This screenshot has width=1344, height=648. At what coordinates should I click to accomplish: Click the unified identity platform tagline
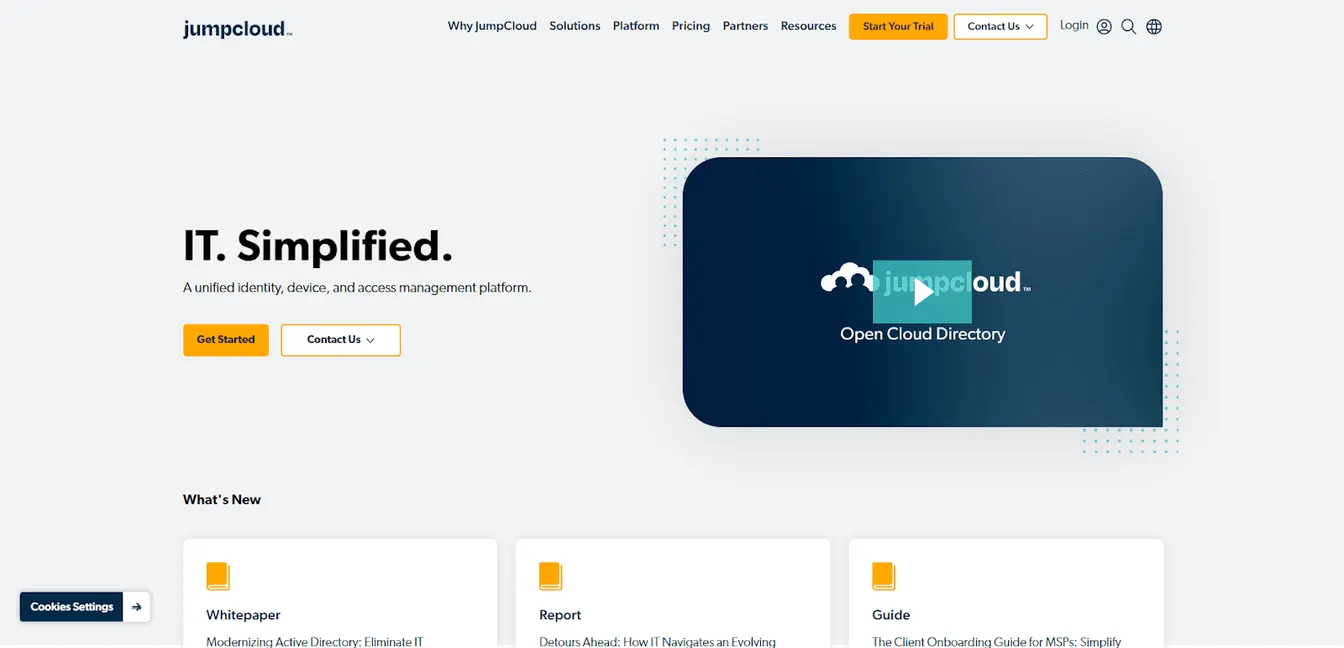(x=357, y=288)
